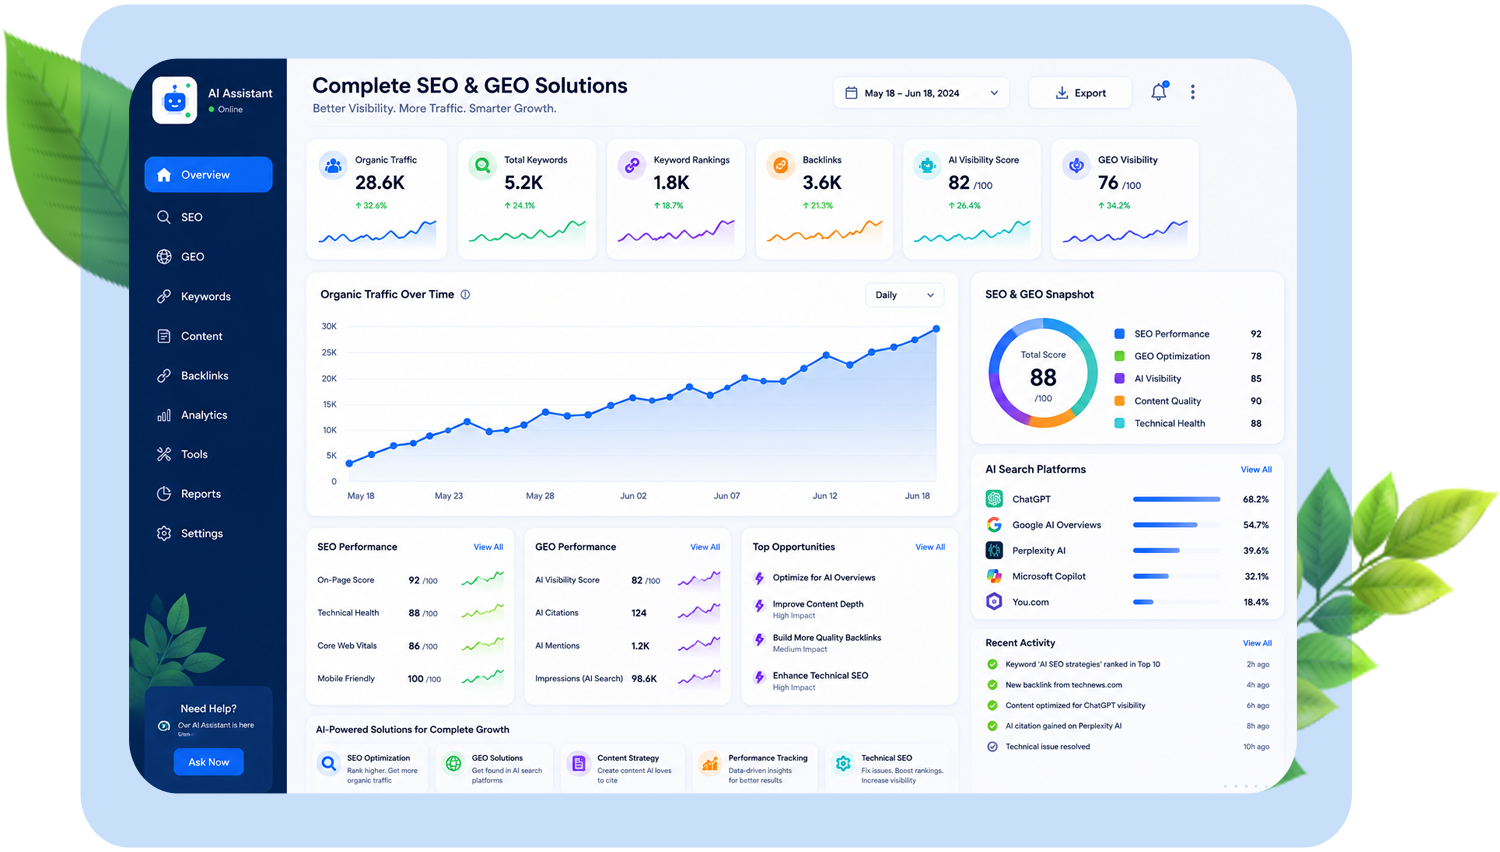This screenshot has width=1500, height=852.
Task: Click the SEO Optimization magnifier icon
Action: click(328, 764)
